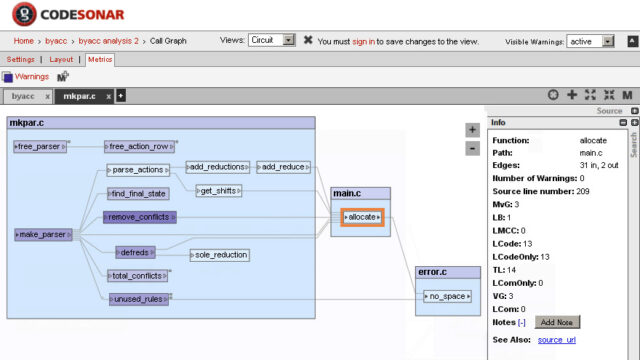Open byacc analysis 2 breadcrumb
The width and height of the screenshot is (640, 360).
[x=109, y=41]
